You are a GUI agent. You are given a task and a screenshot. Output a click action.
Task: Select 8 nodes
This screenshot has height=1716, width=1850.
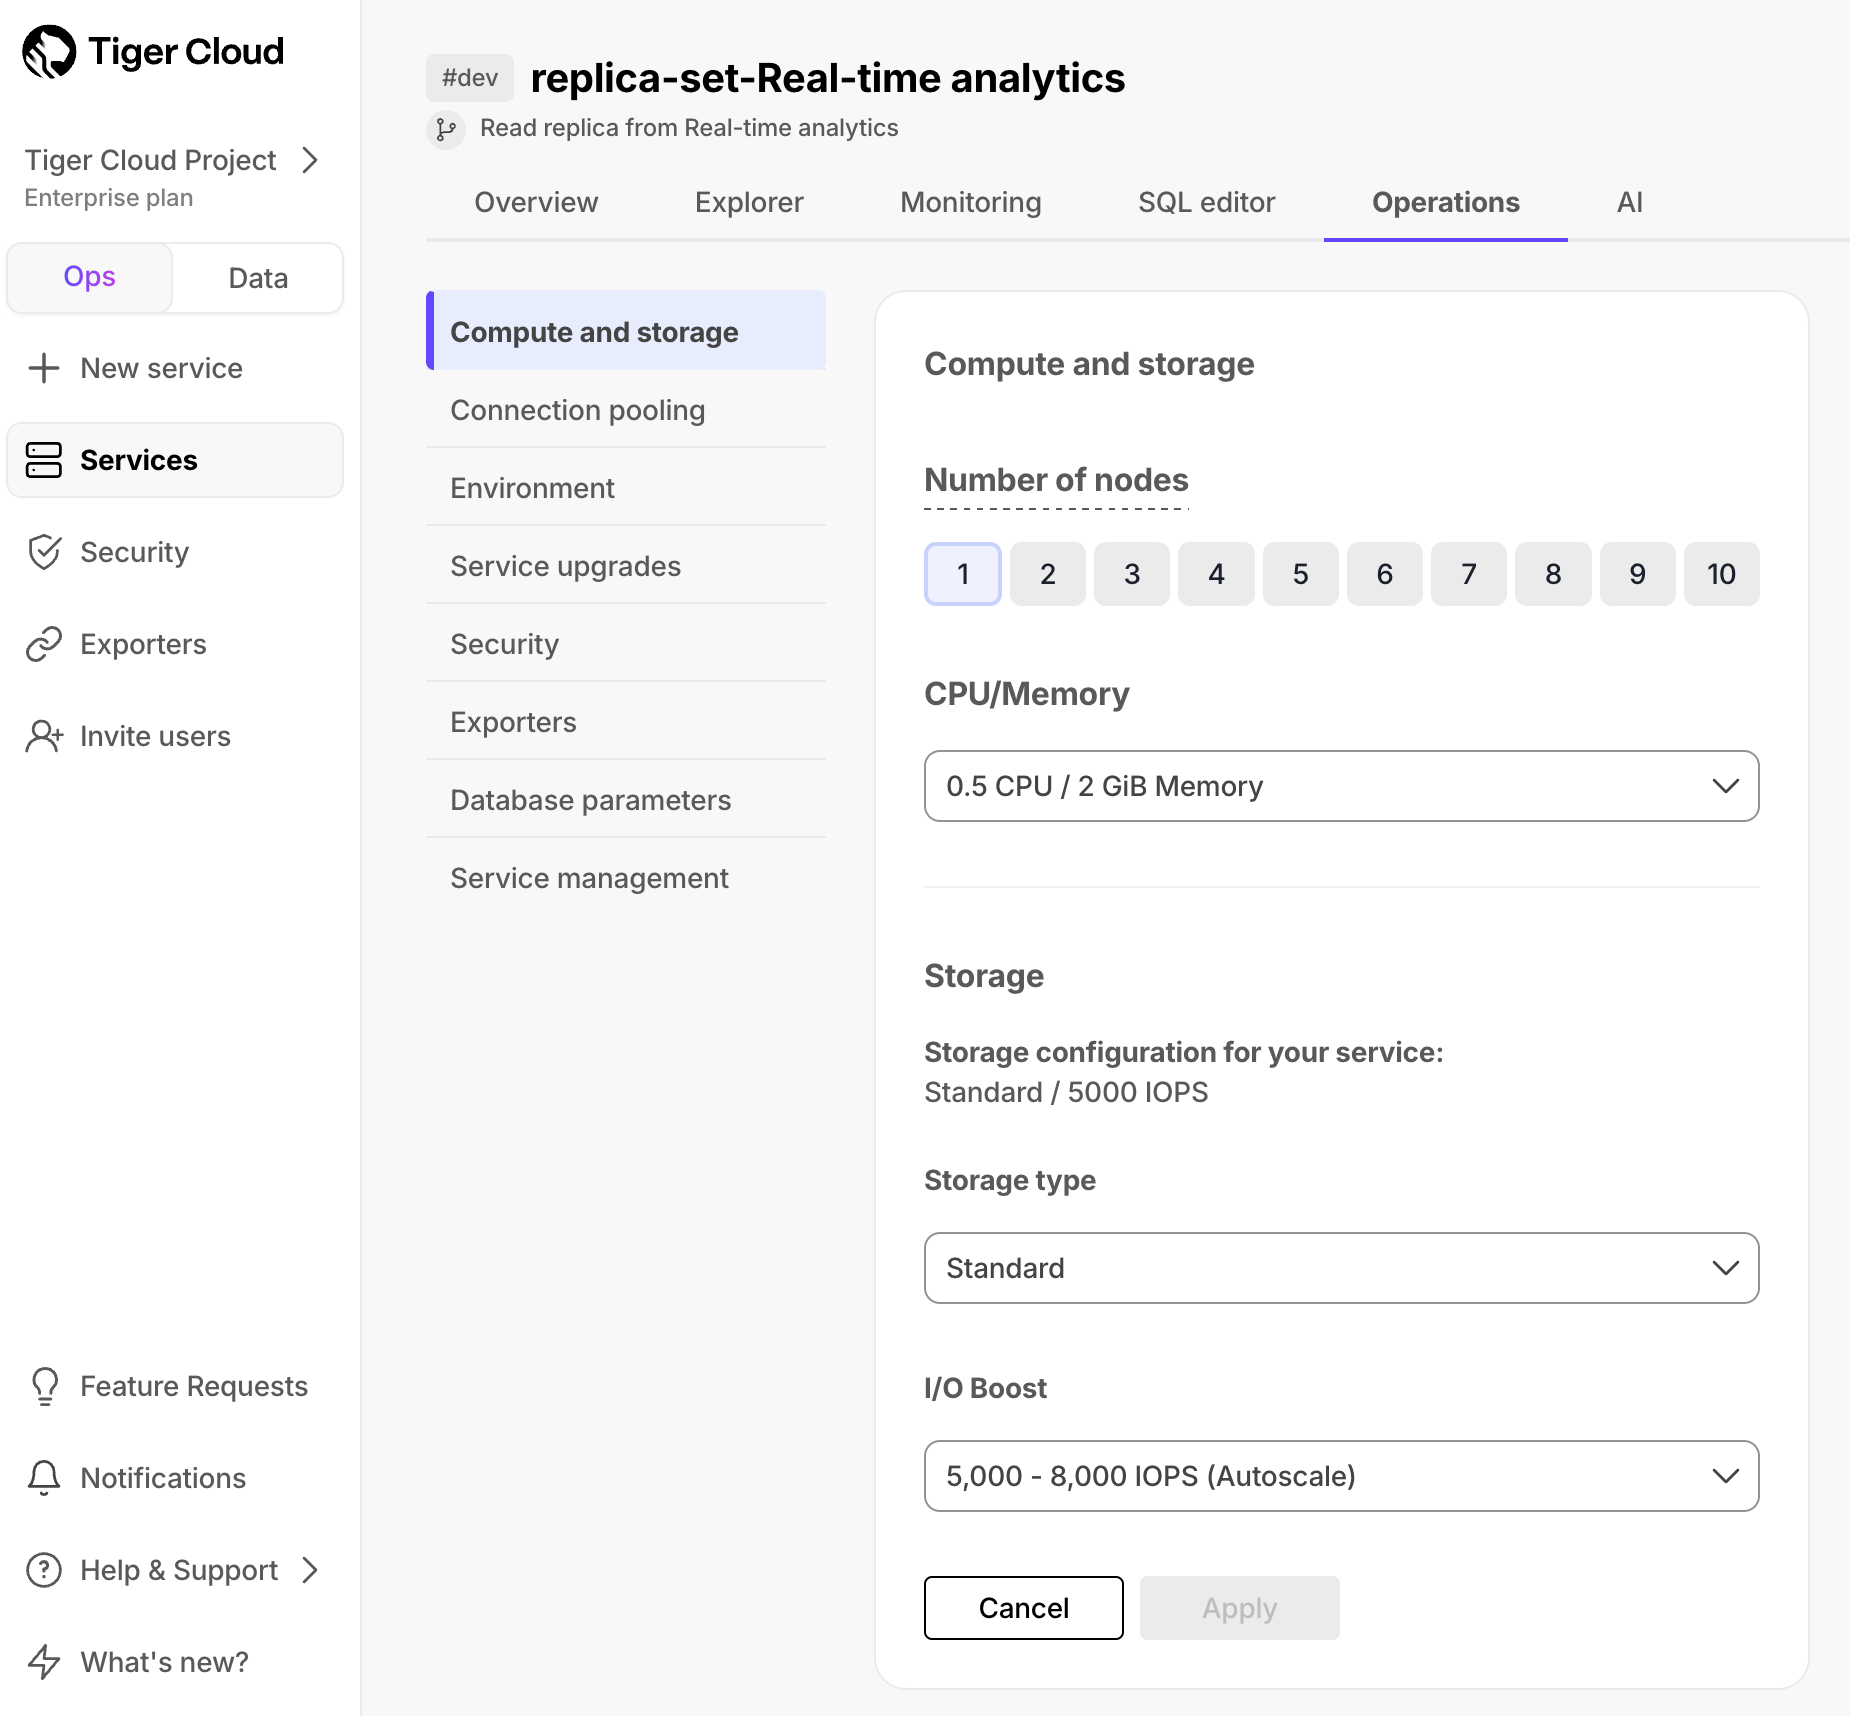point(1553,574)
